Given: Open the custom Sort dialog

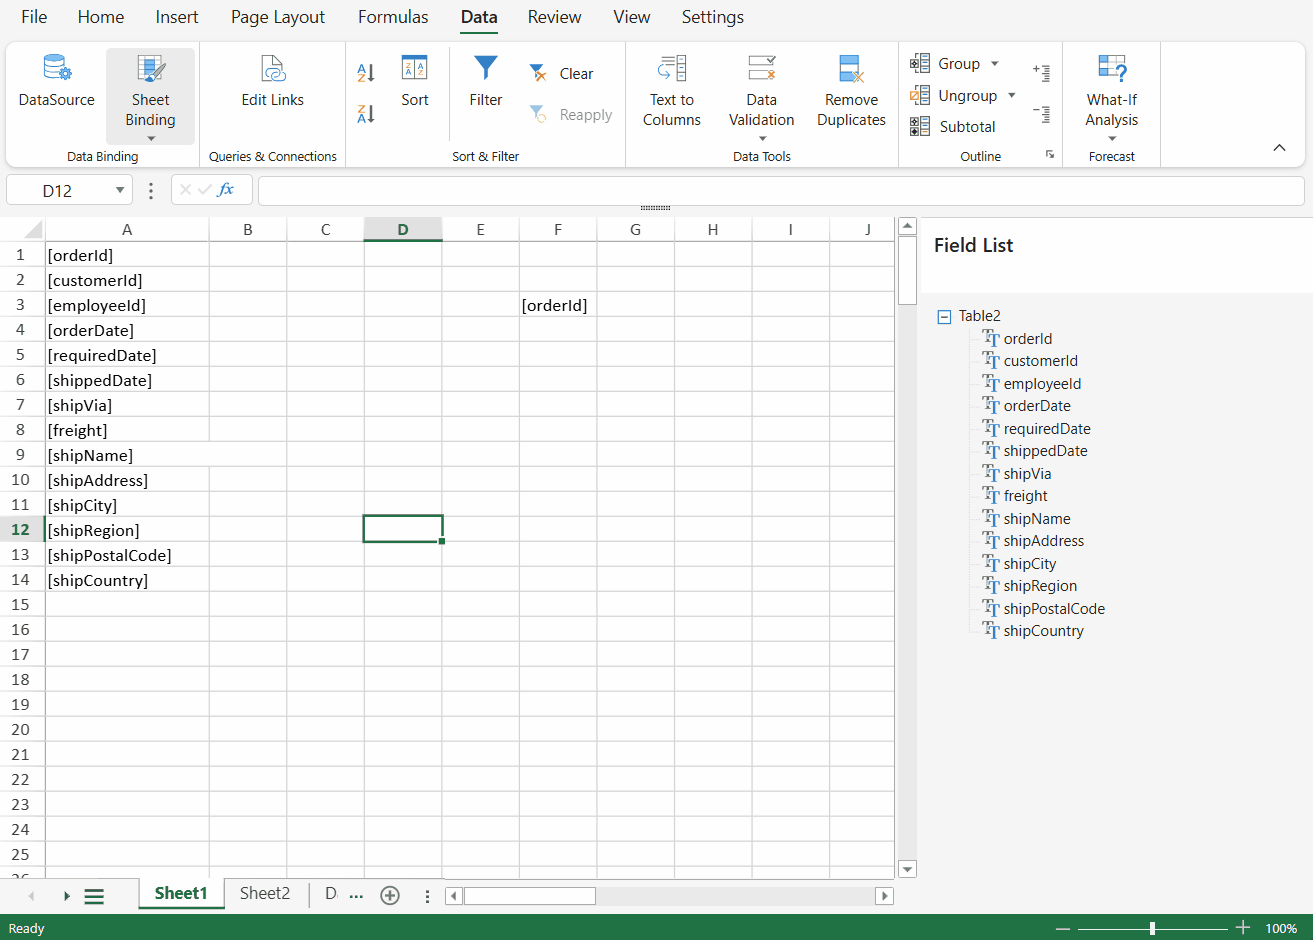Looking at the screenshot, I should pos(415,82).
